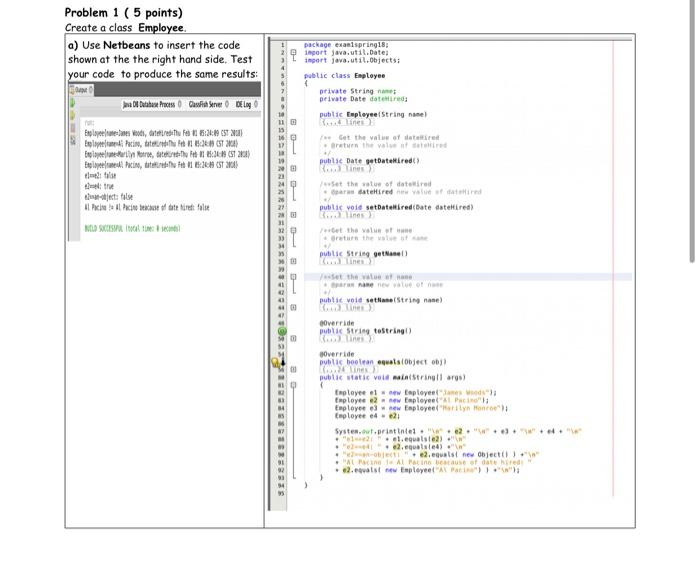Click the 'Employee e1 = new Employee' line
Screen dimensions: 700x587
coord(416,392)
